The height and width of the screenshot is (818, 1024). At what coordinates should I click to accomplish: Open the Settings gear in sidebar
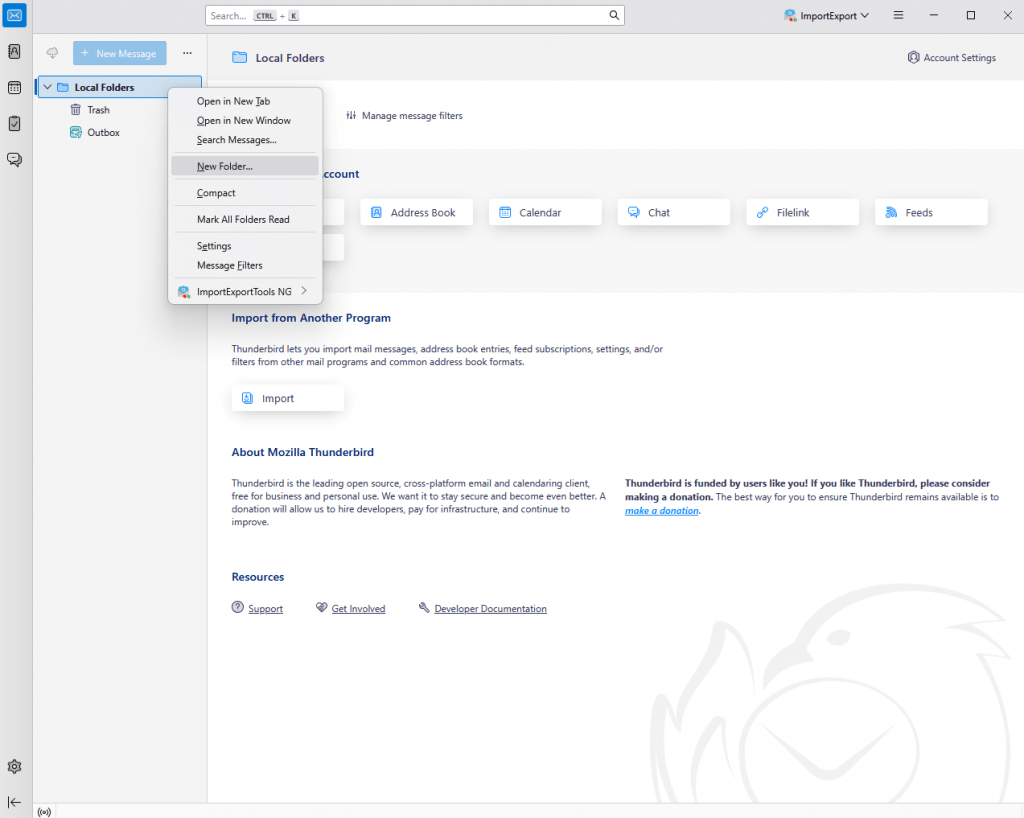click(14, 766)
